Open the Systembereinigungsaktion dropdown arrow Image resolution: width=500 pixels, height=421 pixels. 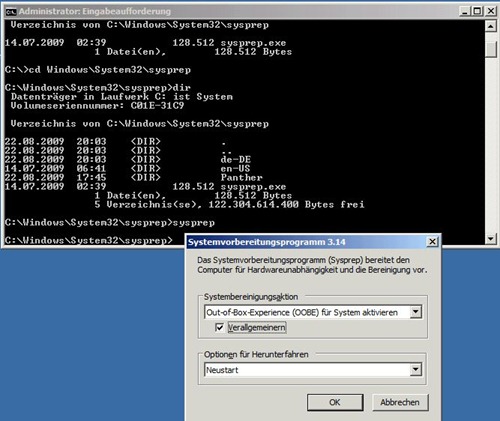415,312
